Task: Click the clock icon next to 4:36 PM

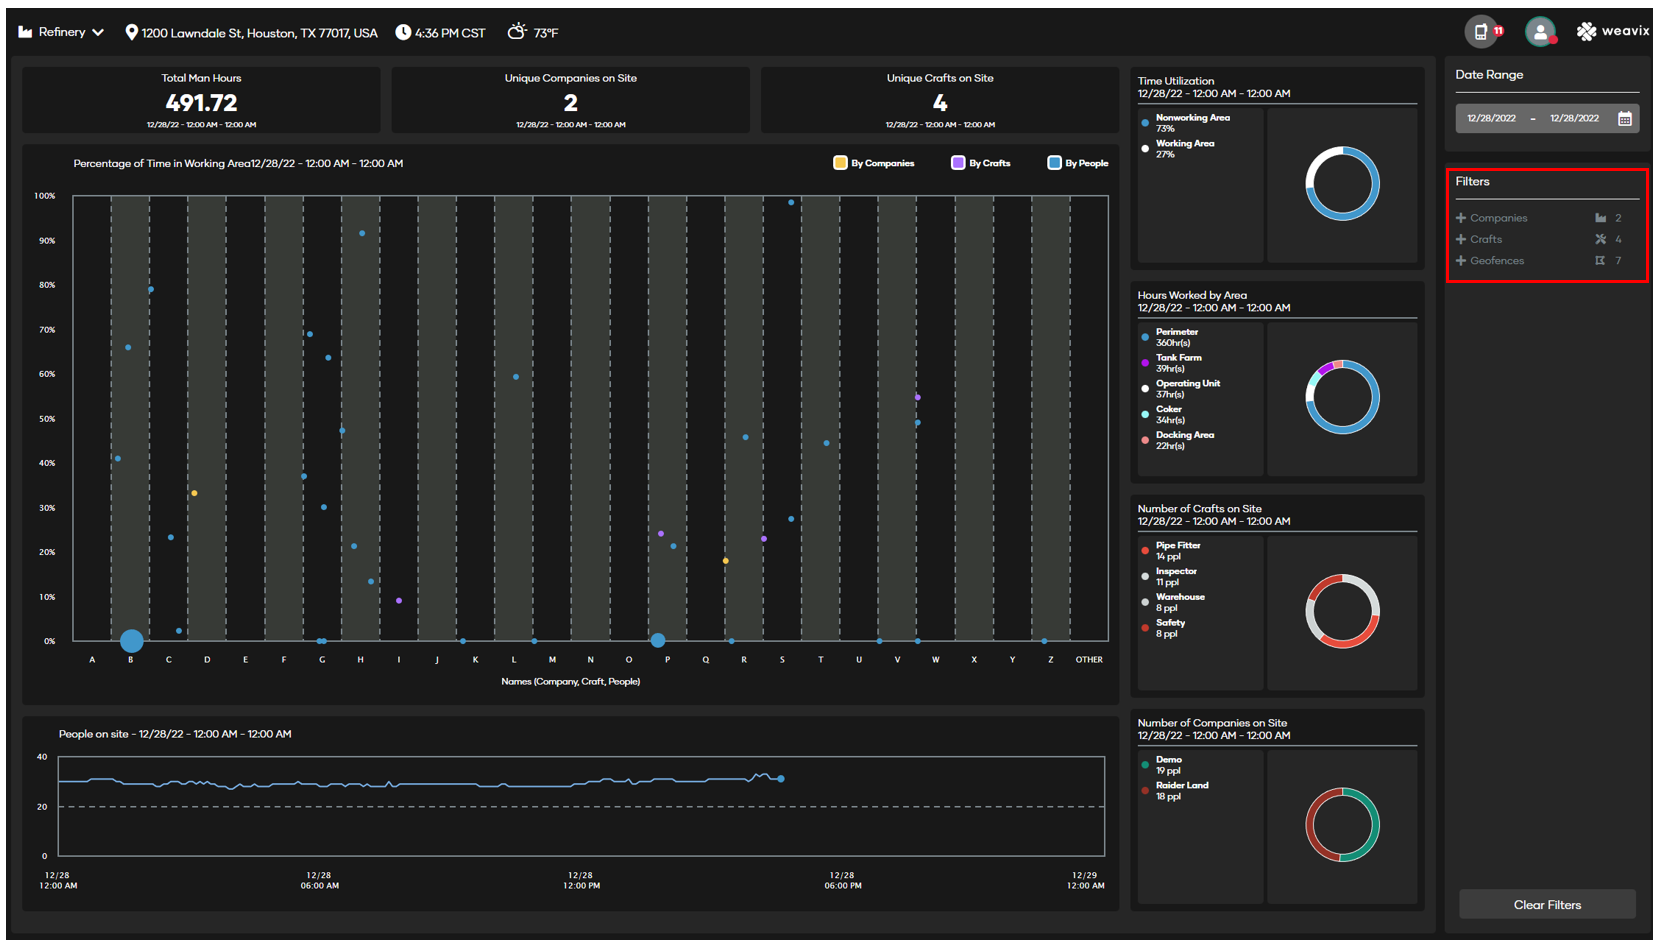Action: coord(403,32)
